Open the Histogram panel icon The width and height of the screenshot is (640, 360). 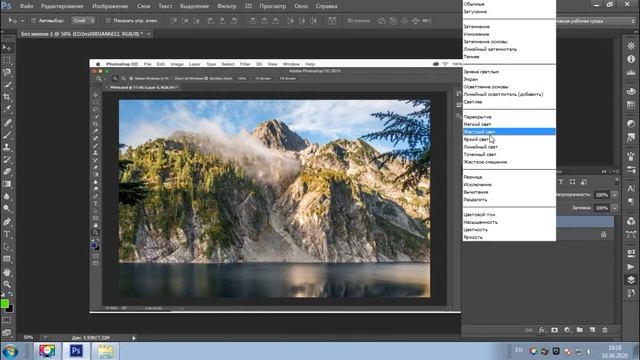point(631,73)
